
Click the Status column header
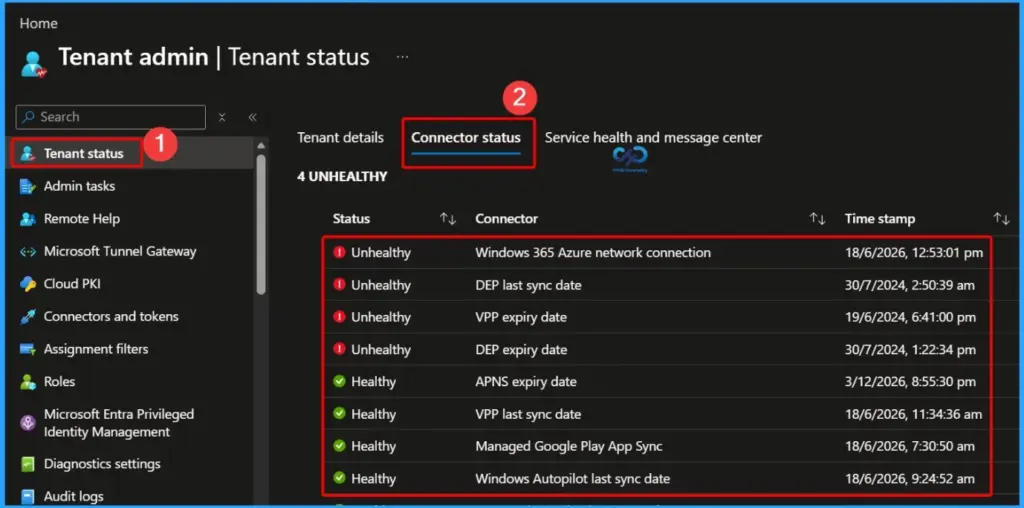[351, 219]
